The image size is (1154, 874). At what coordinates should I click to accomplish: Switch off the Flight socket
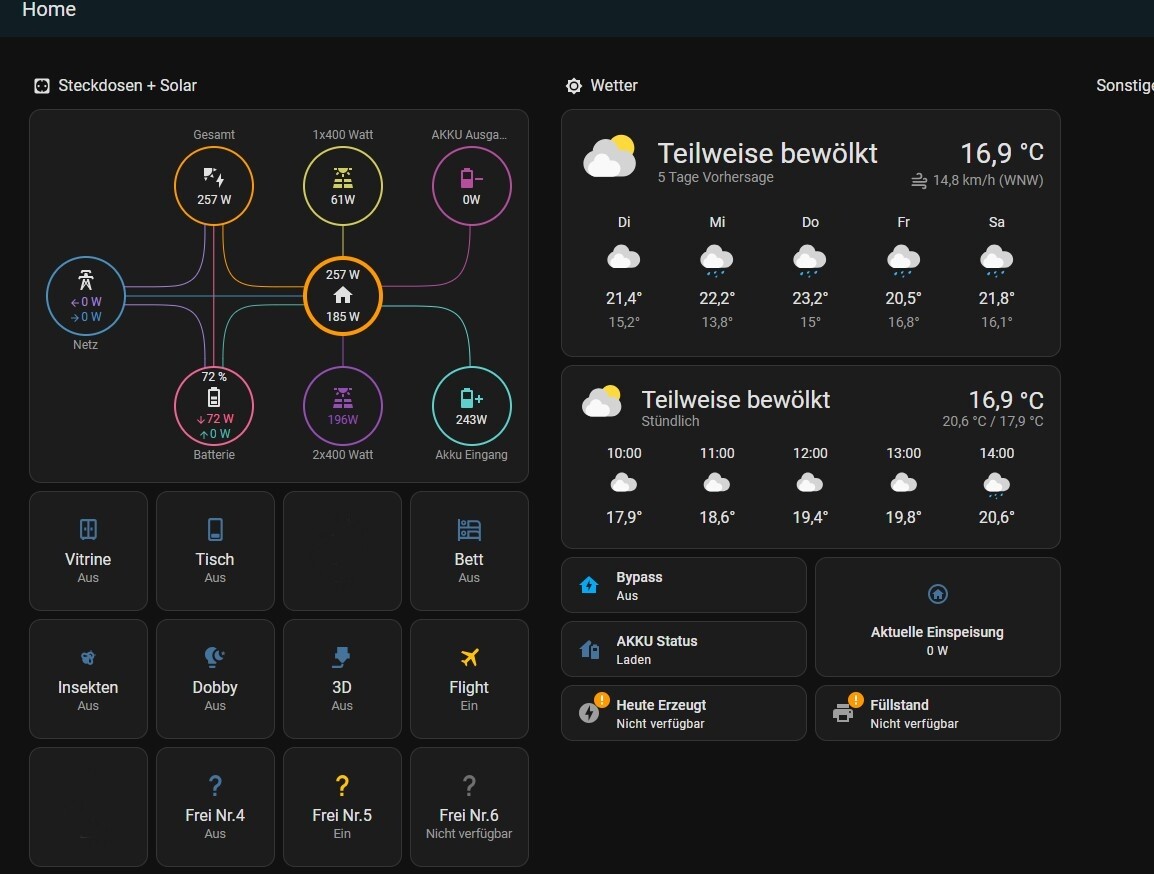tap(469, 679)
